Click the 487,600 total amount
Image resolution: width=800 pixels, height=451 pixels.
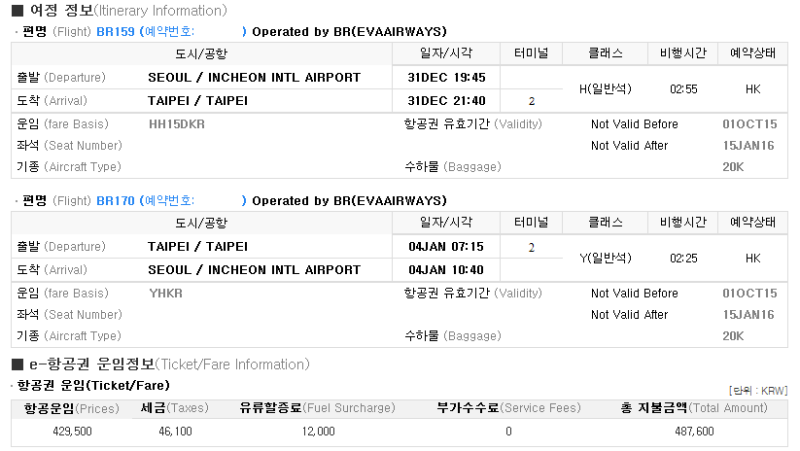point(694,431)
